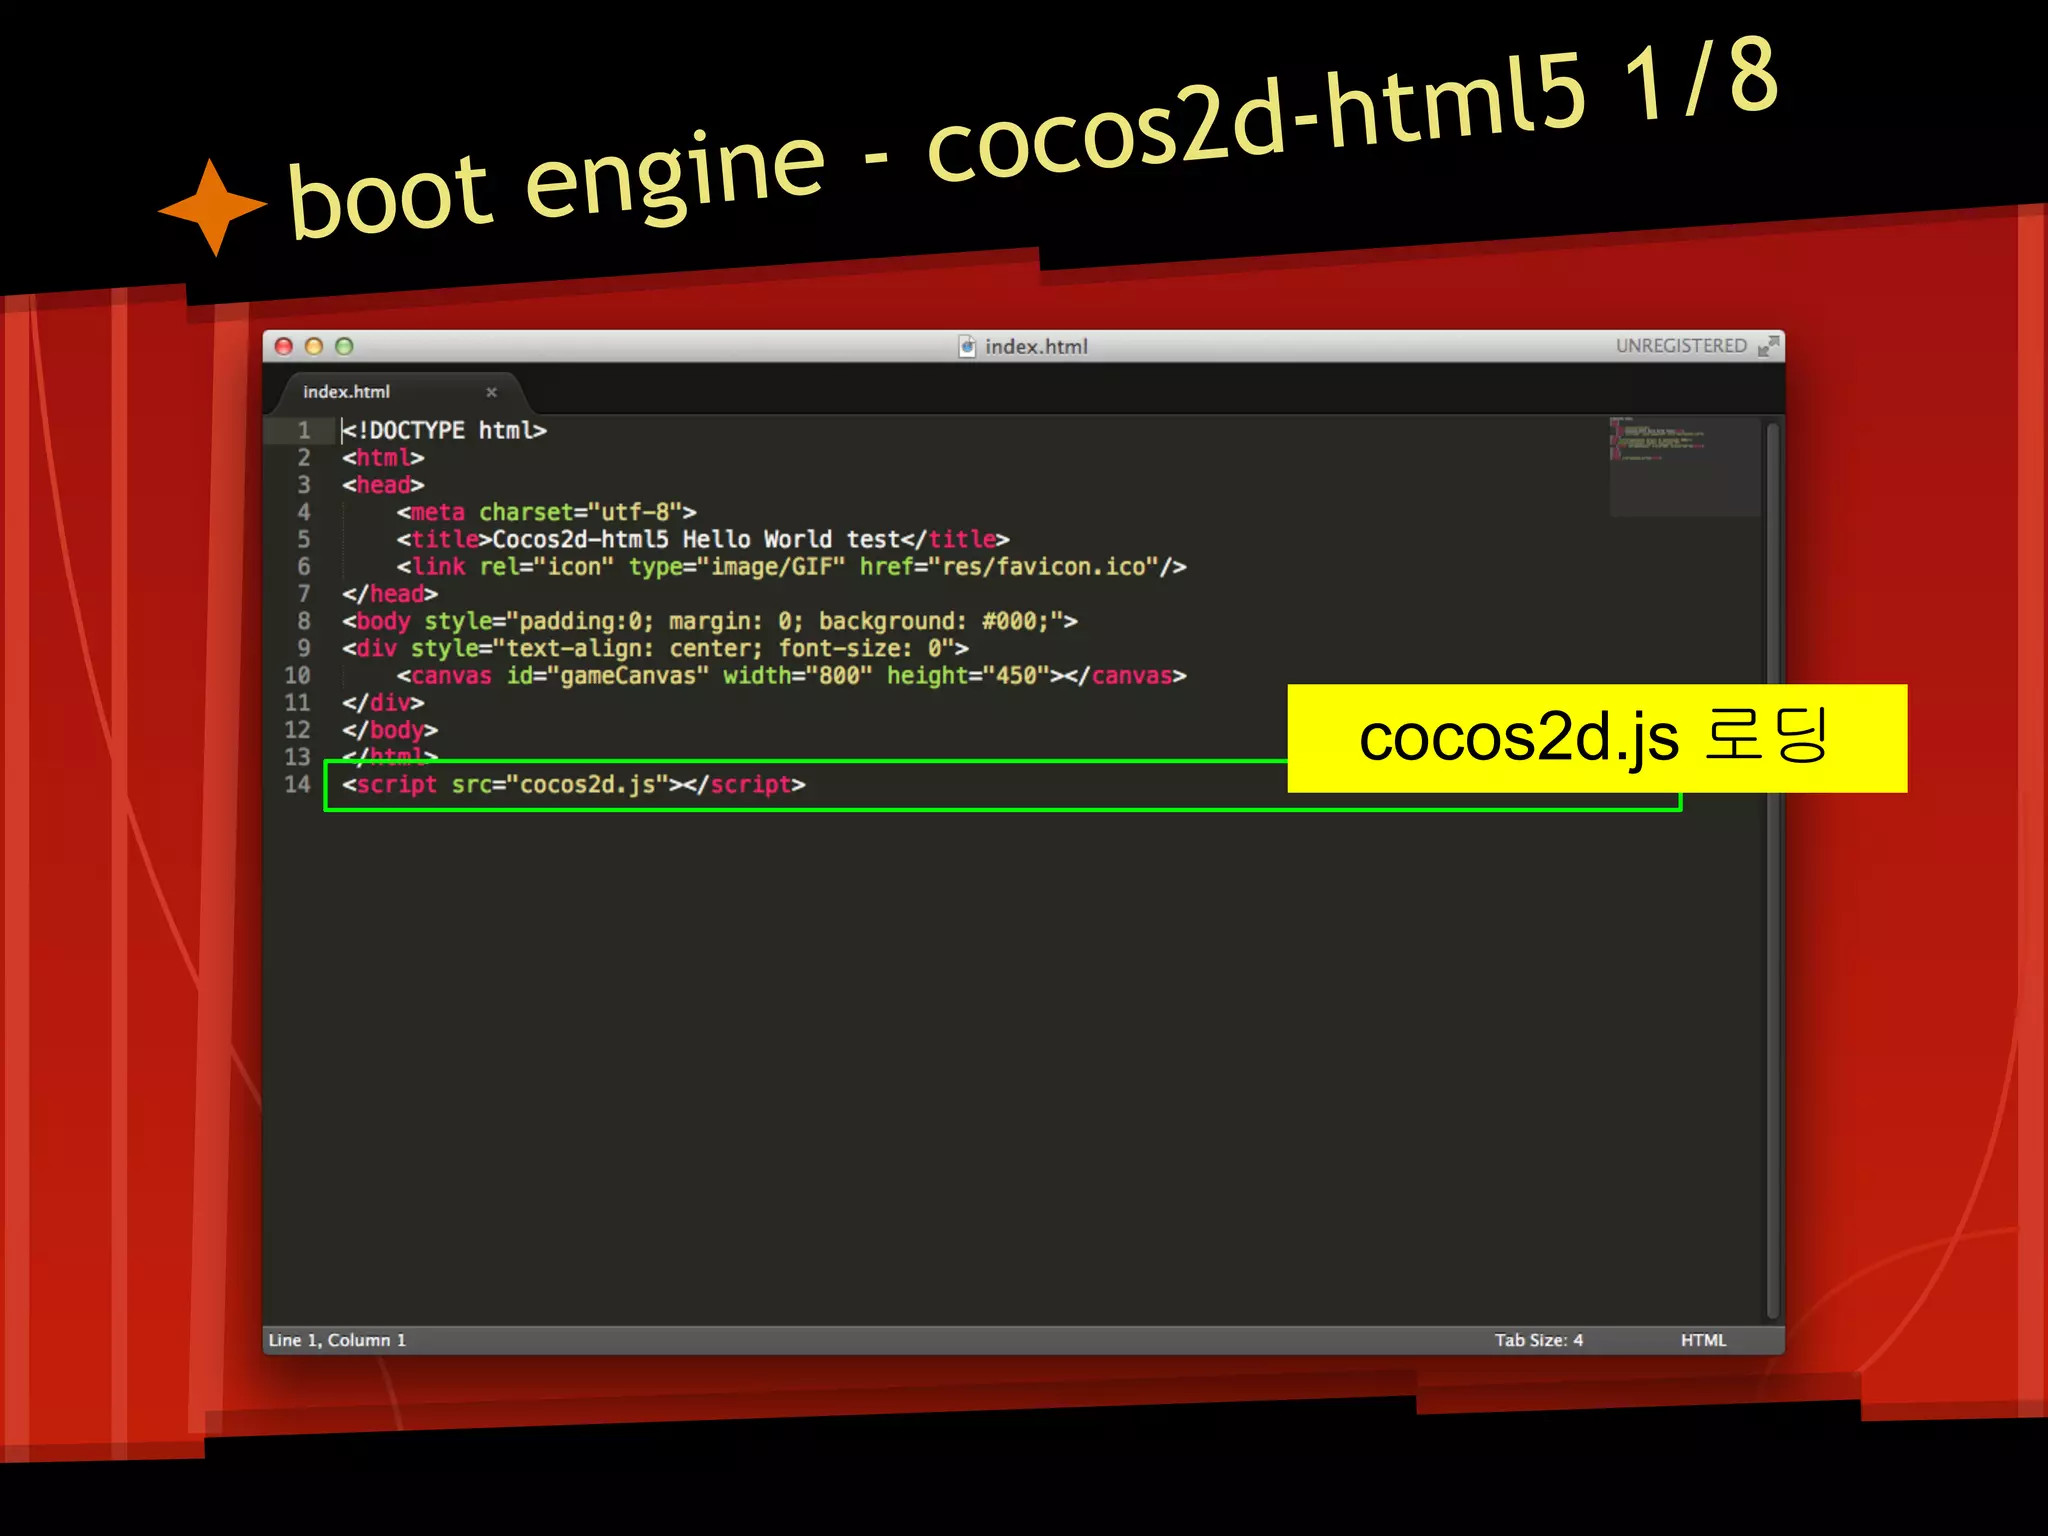Click the div style text-align line
This screenshot has width=2048, height=1536.
click(x=655, y=649)
